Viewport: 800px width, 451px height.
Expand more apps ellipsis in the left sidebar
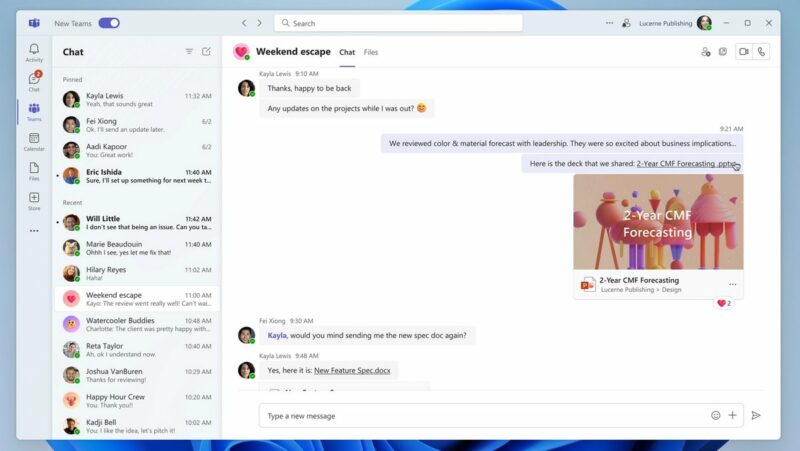pyautogui.click(x=34, y=231)
